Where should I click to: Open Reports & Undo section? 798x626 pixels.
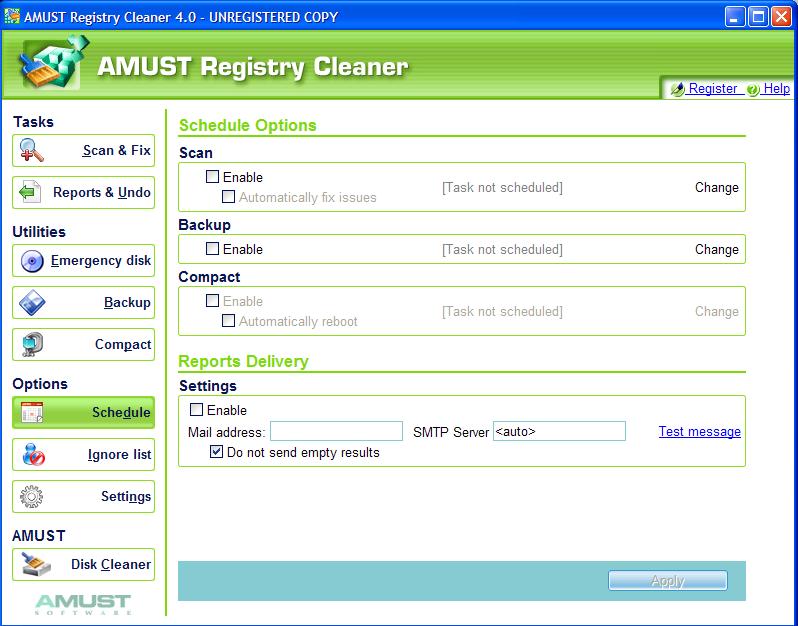[x=83, y=192]
